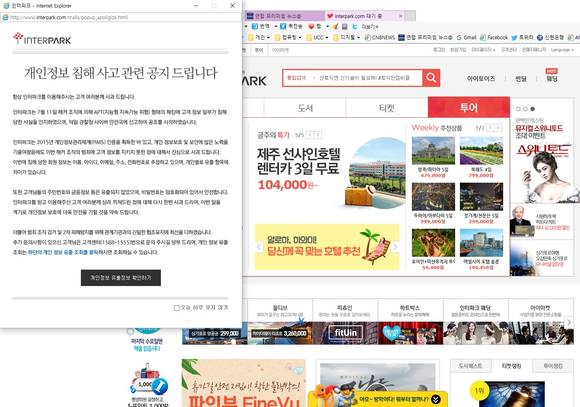
Task: Open the my page dropdown in the top bar
Action: pos(483,50)
